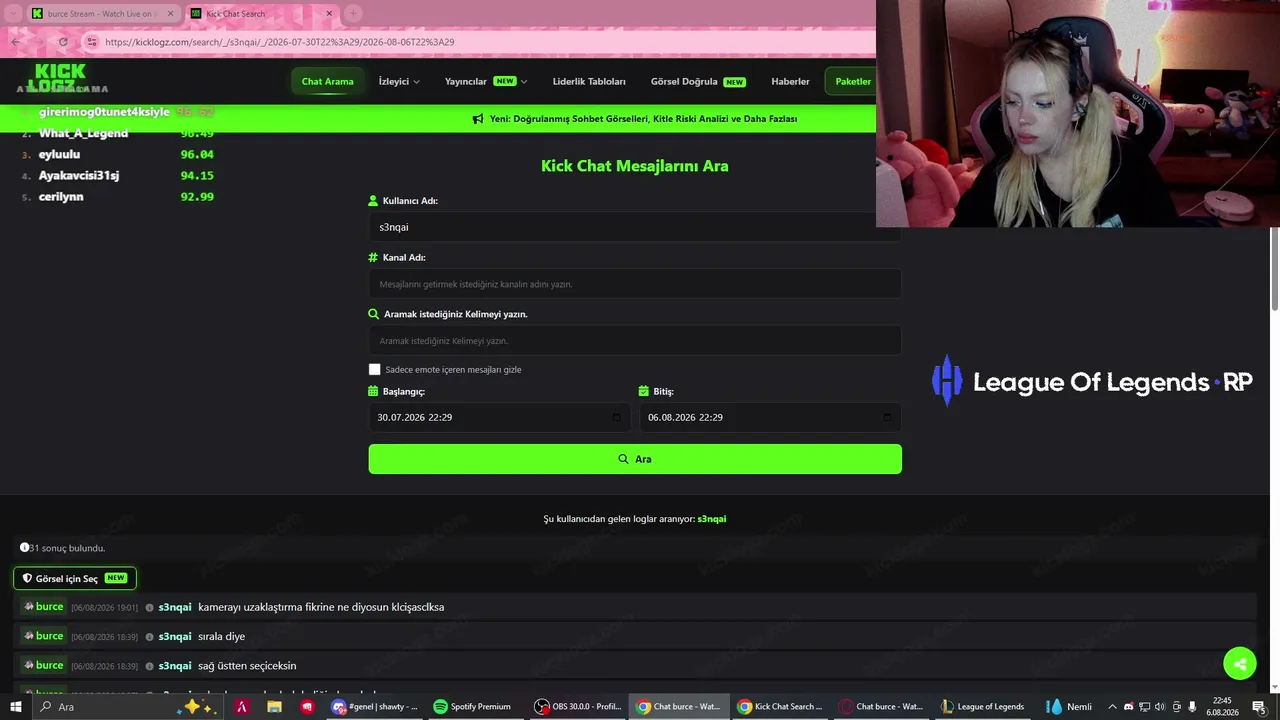Click the Kanal Adı input field
This screenshot has width=1280, height=720.
point(635,284)
